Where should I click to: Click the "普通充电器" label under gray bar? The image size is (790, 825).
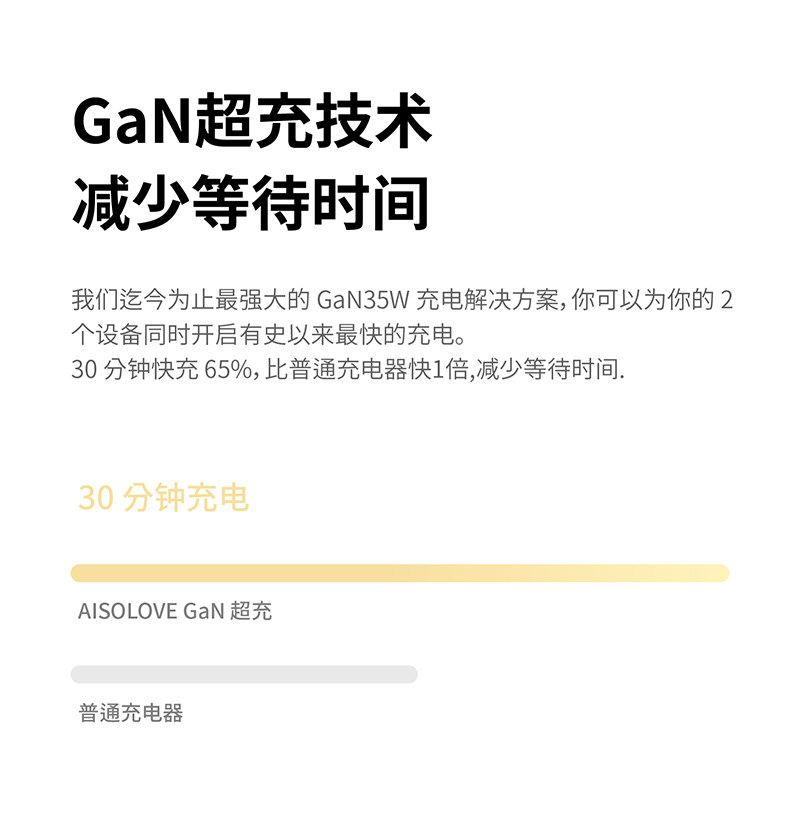pyautogui.click(x=131, y=713)
